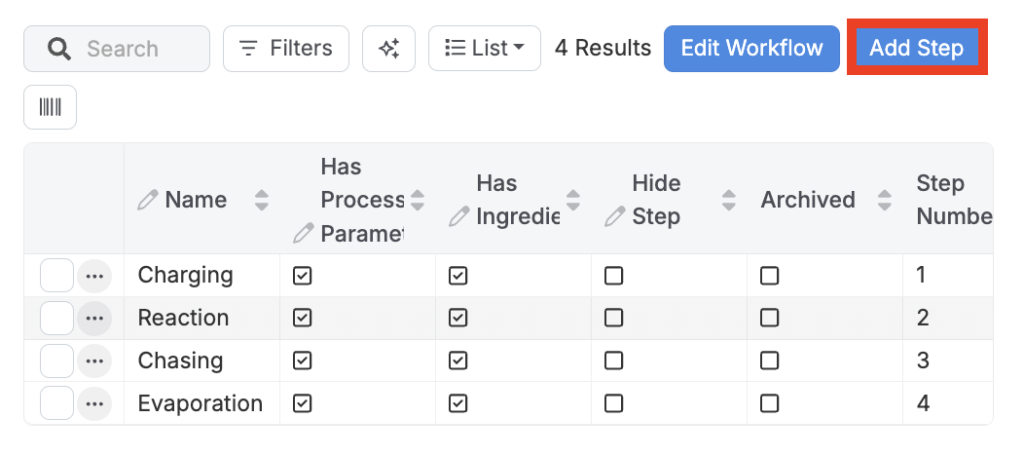Open the three-dot menu for Evaporation row
This screenshot has height=456, width=1024.
point(95,404)
